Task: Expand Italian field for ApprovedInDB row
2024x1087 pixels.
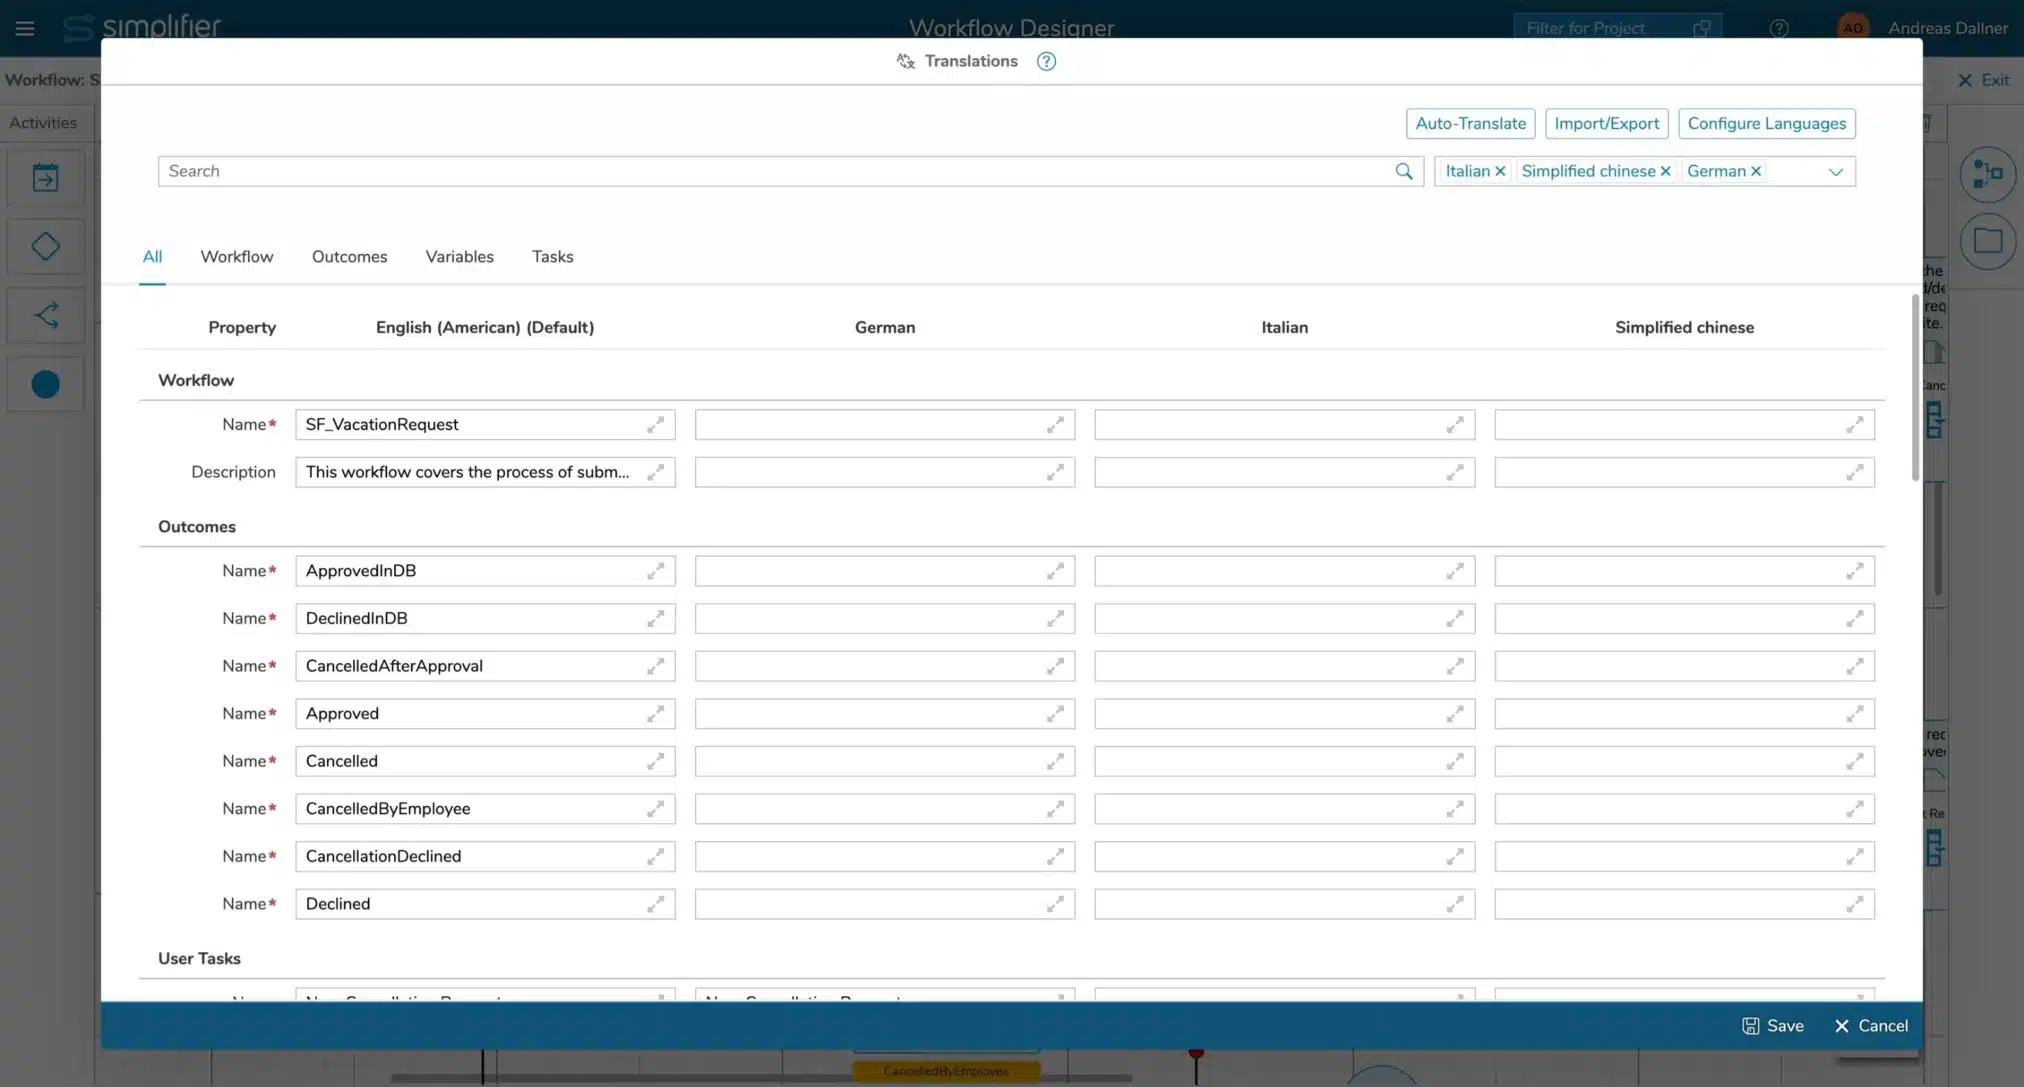Action: click(1455, 571)
